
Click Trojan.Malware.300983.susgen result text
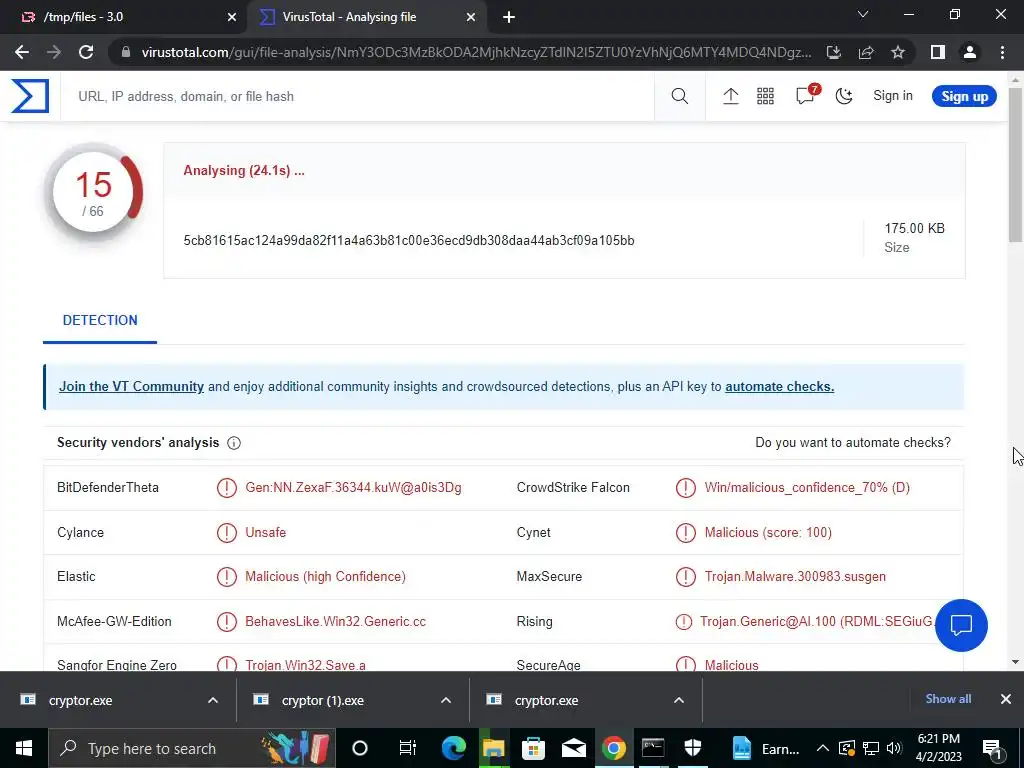(795, 577)
